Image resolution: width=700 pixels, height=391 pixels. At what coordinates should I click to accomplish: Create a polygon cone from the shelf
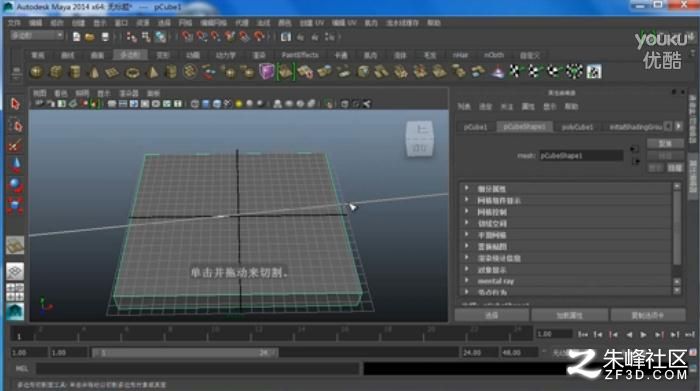click(x=94, y=72)
